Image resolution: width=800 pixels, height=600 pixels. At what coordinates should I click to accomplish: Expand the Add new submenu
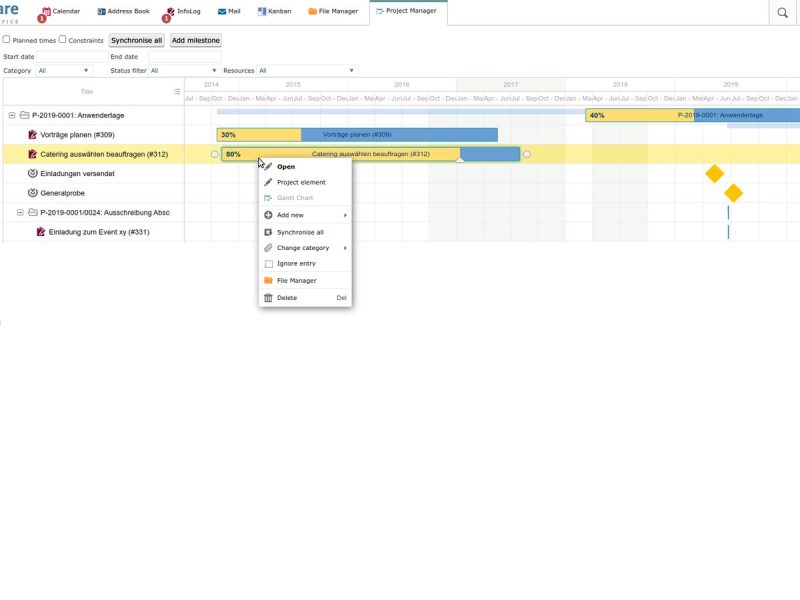pyautogui.click(x=305, y=215)
